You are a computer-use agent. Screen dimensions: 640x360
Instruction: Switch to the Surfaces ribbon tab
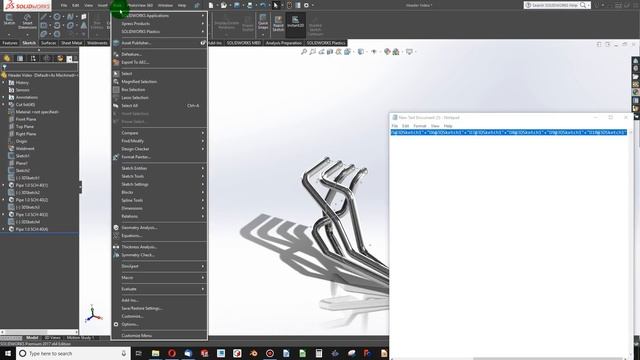[49, 43]
